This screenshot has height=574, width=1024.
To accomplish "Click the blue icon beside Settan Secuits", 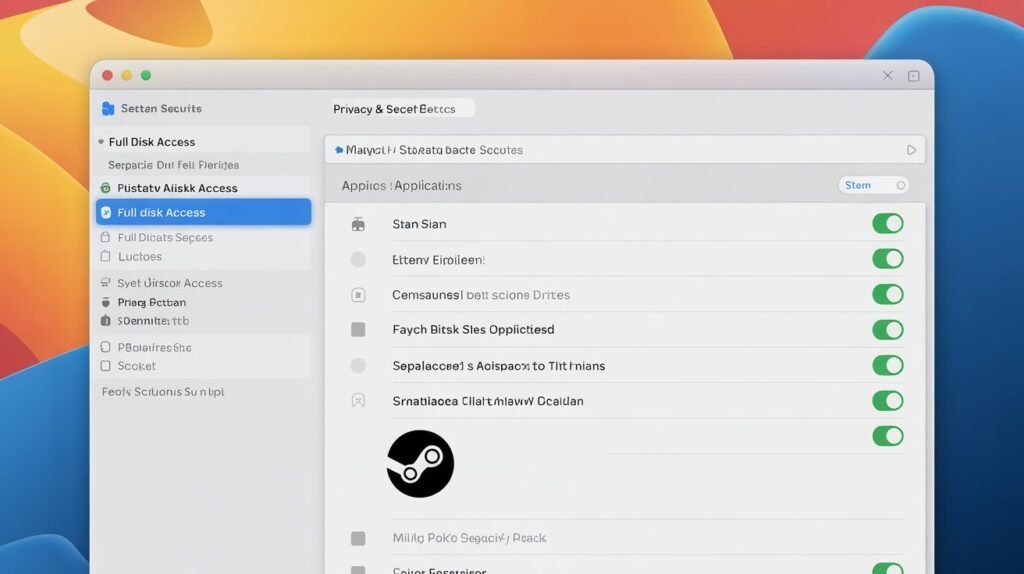I will pos(108,108).
